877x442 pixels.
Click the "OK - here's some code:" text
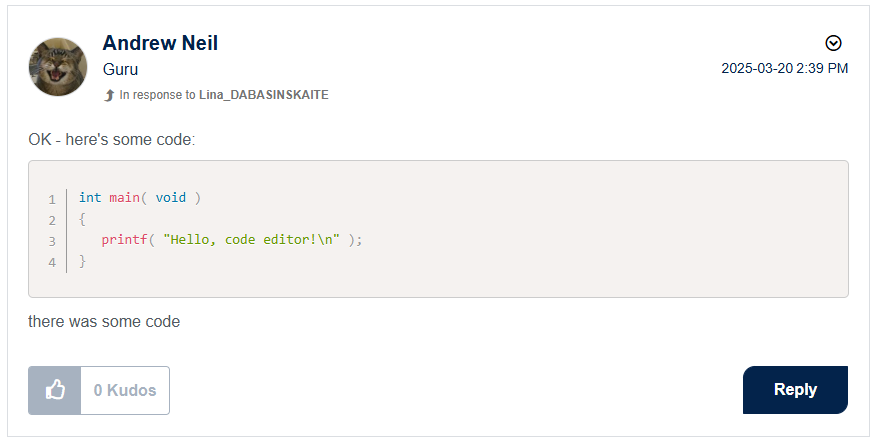click(111, 139)
